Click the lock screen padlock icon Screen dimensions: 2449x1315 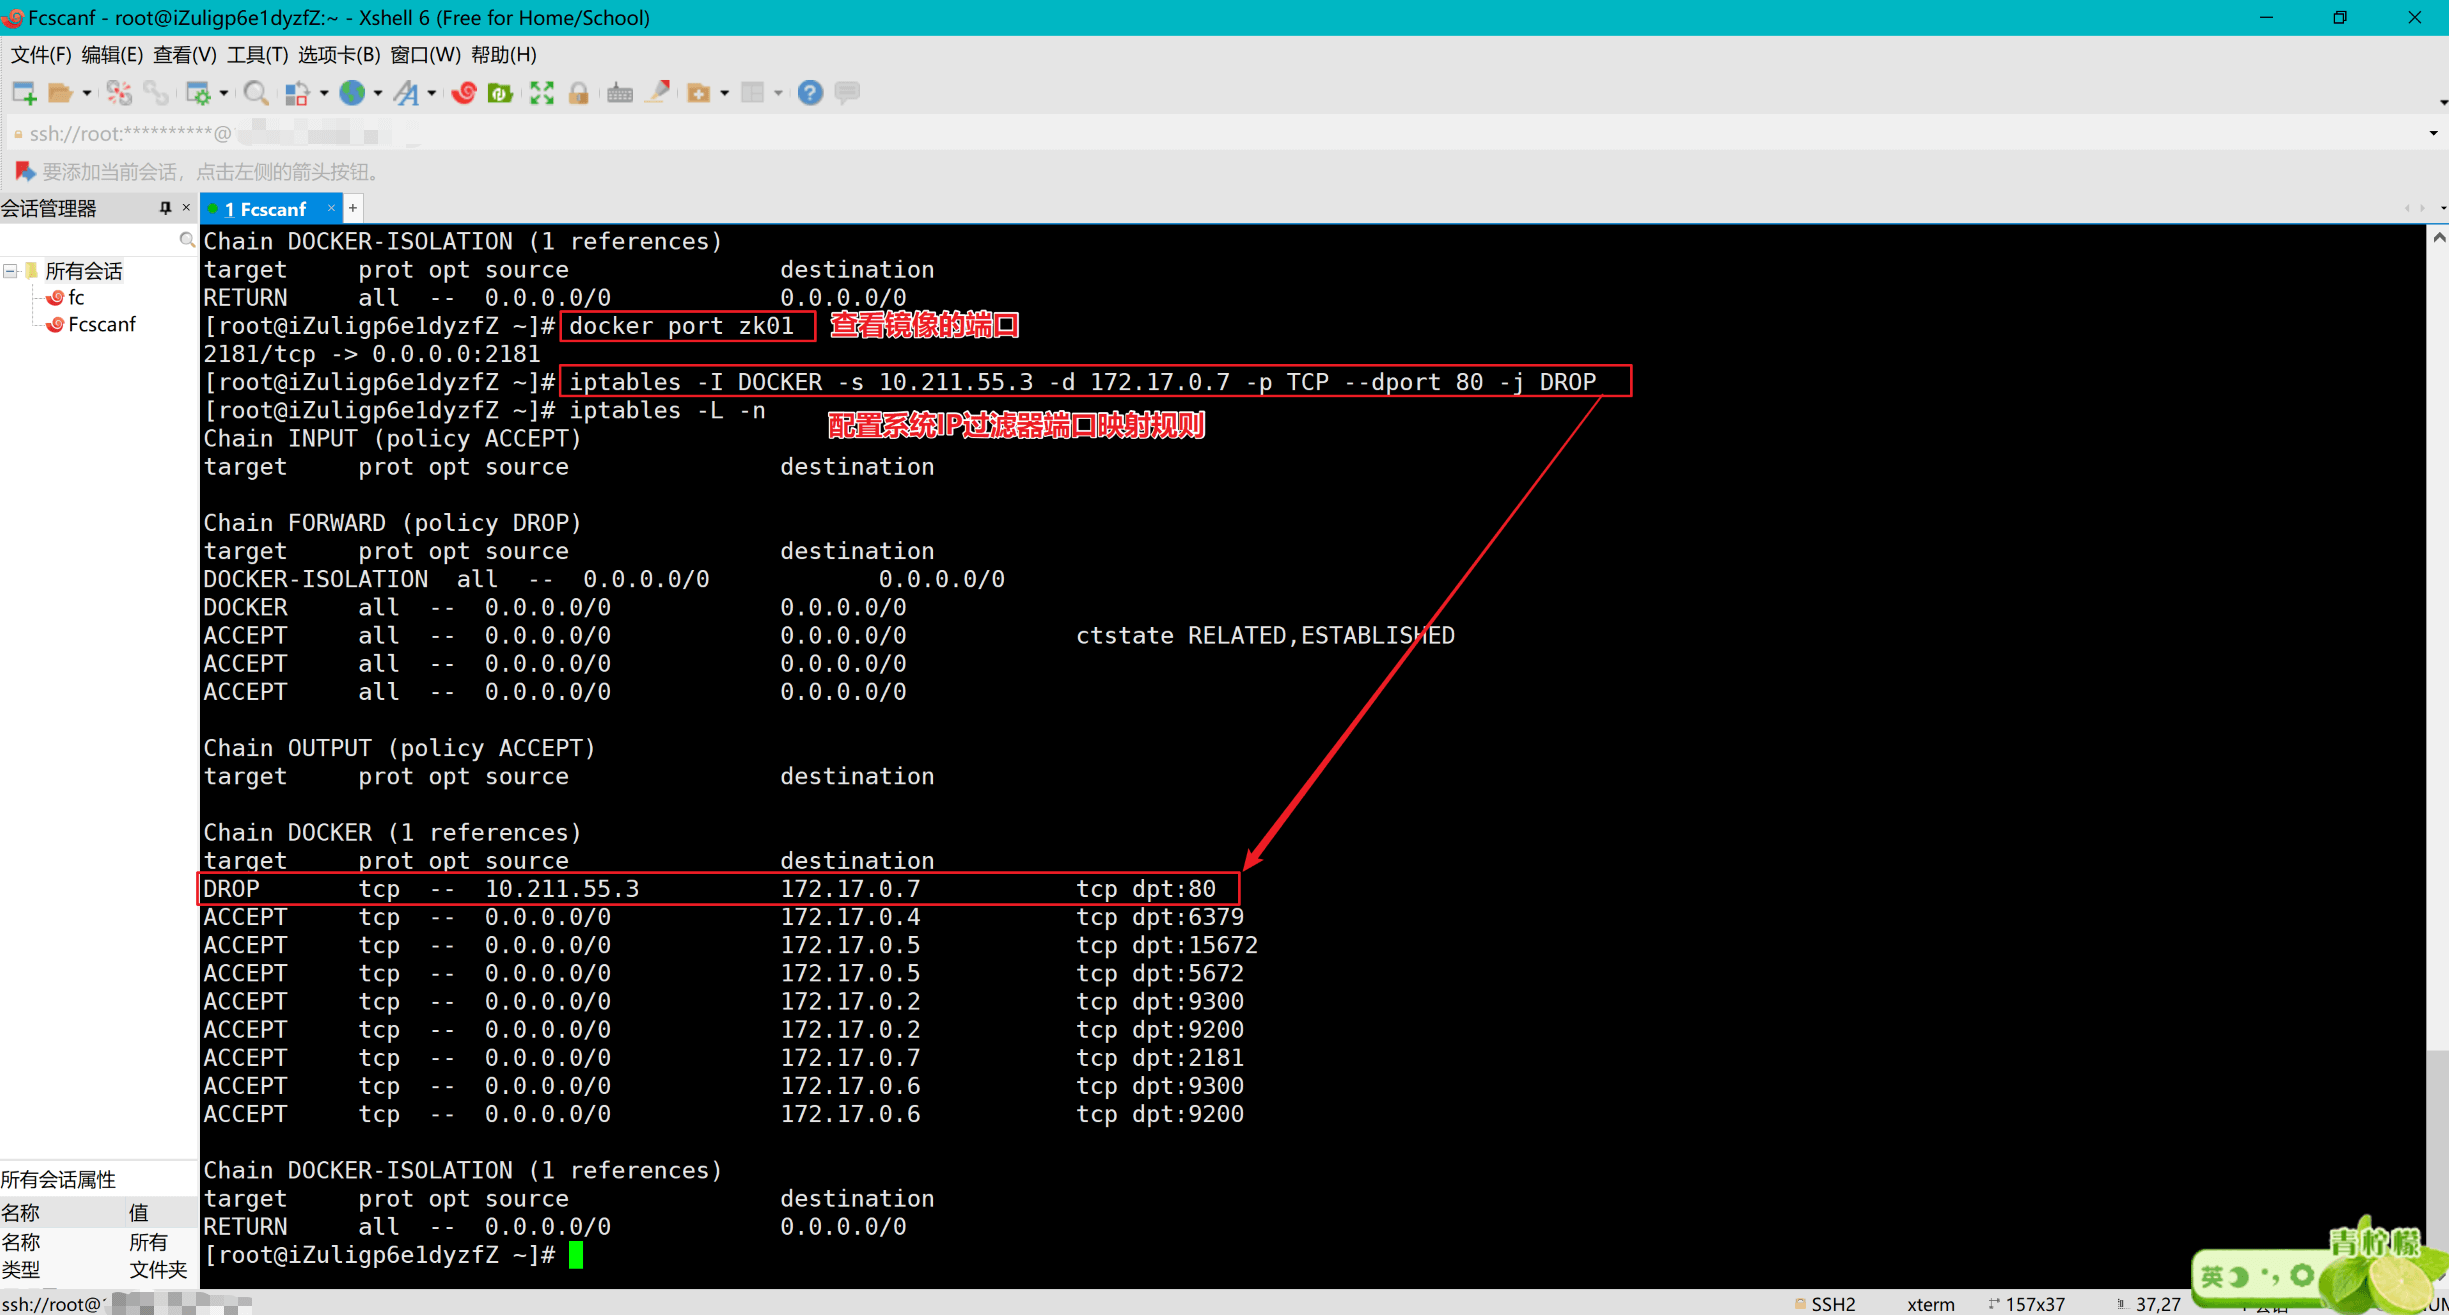578,93
